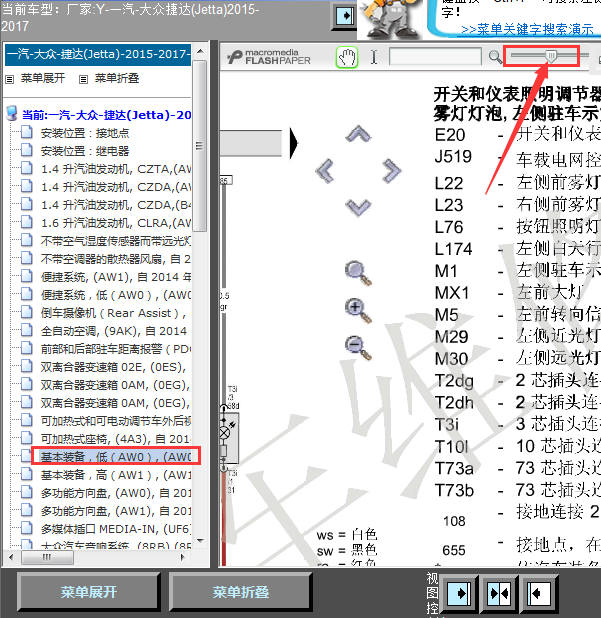This screenshot has height=618, width=601.
Task: Open 可加热式座椅, (4A3) item
Action: point(116,439)
